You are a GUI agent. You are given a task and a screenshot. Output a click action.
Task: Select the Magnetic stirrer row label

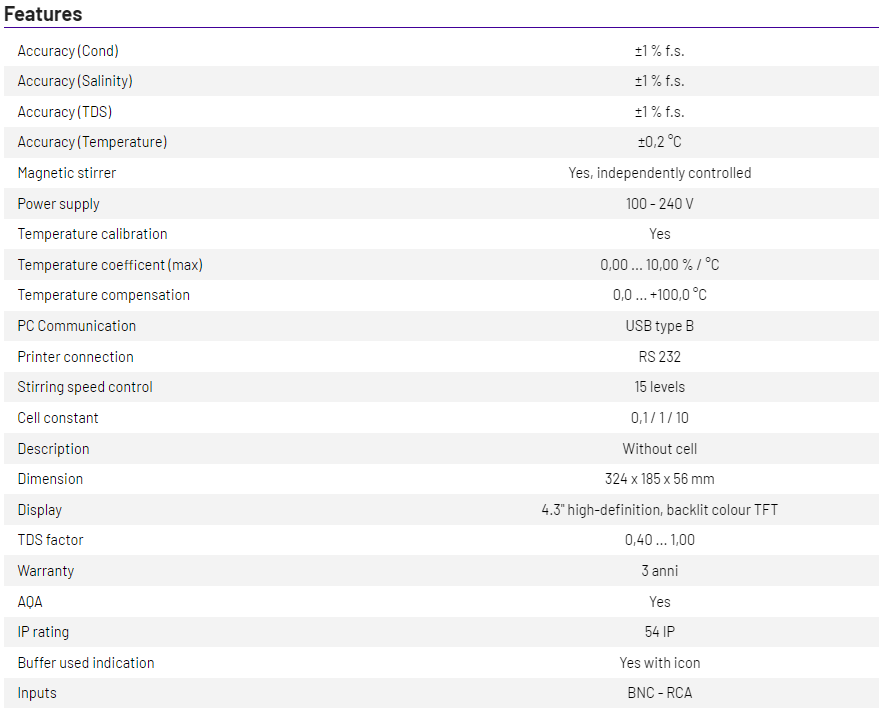pyautogui.click(x=67, y=173)
